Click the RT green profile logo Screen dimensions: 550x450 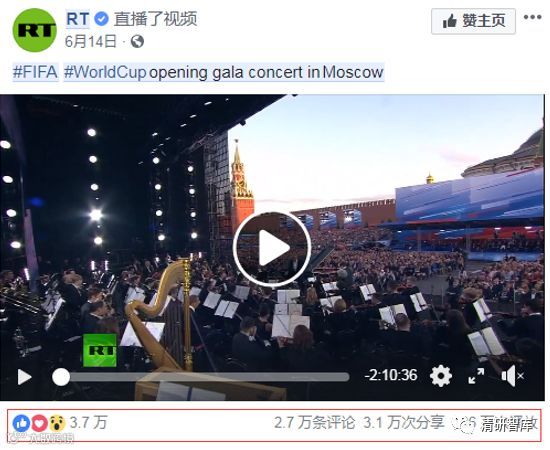(x=34, y=30)
